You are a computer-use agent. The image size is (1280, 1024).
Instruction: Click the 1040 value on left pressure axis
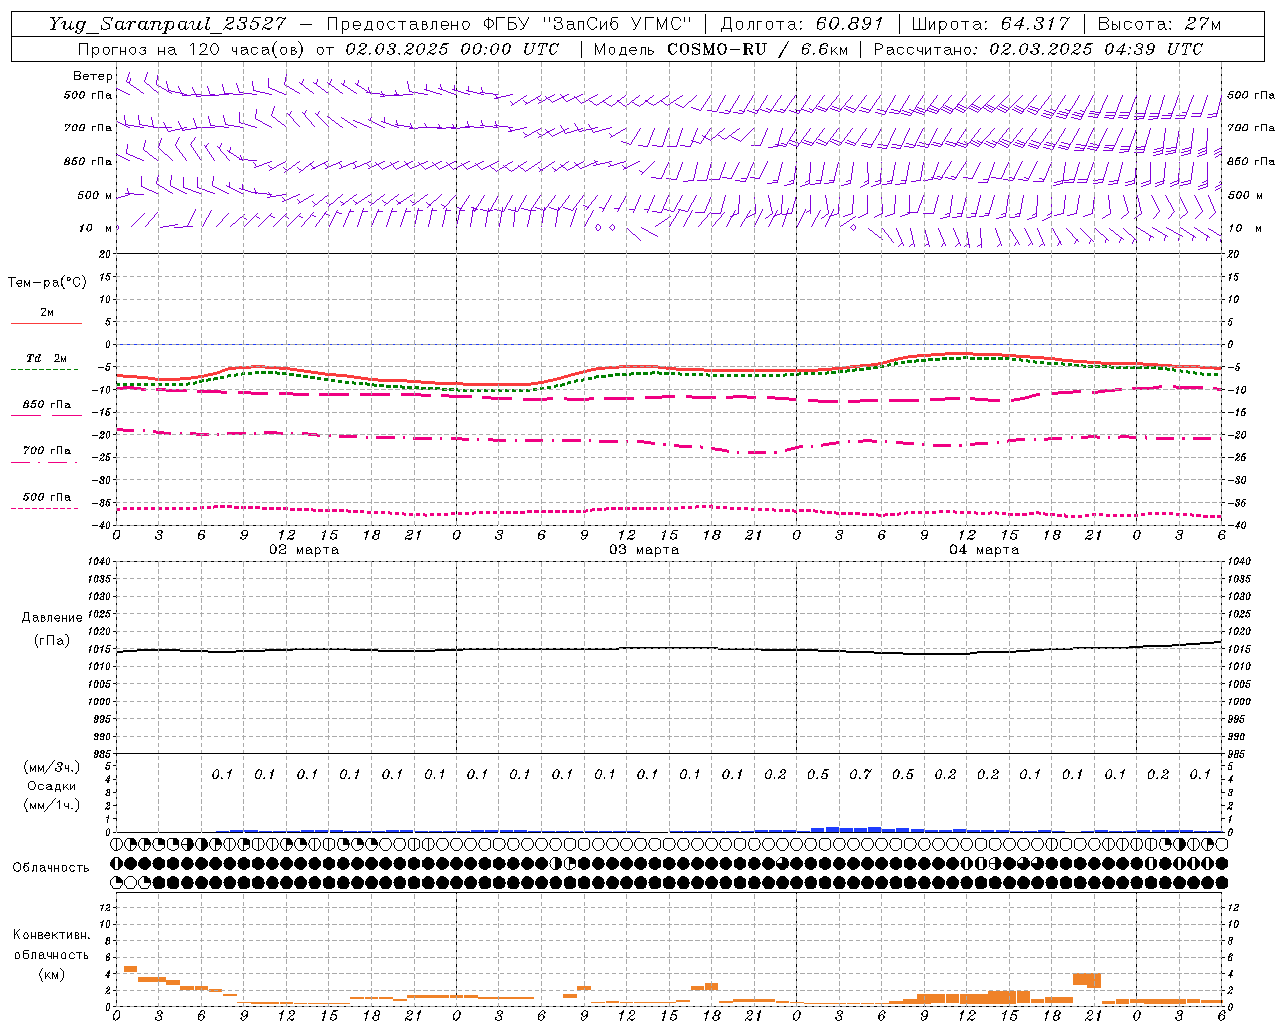click(x=98, y=562)
